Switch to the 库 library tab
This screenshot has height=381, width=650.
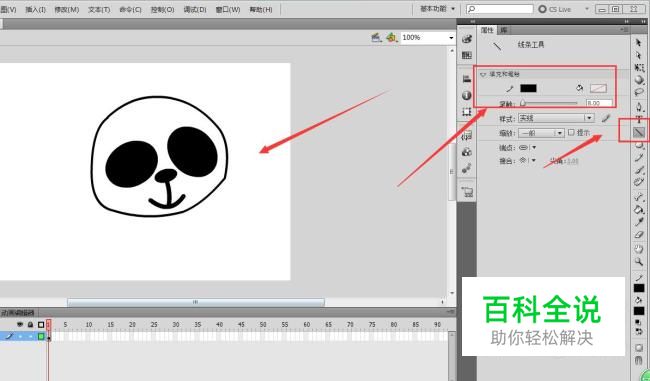tap(504, 30)
